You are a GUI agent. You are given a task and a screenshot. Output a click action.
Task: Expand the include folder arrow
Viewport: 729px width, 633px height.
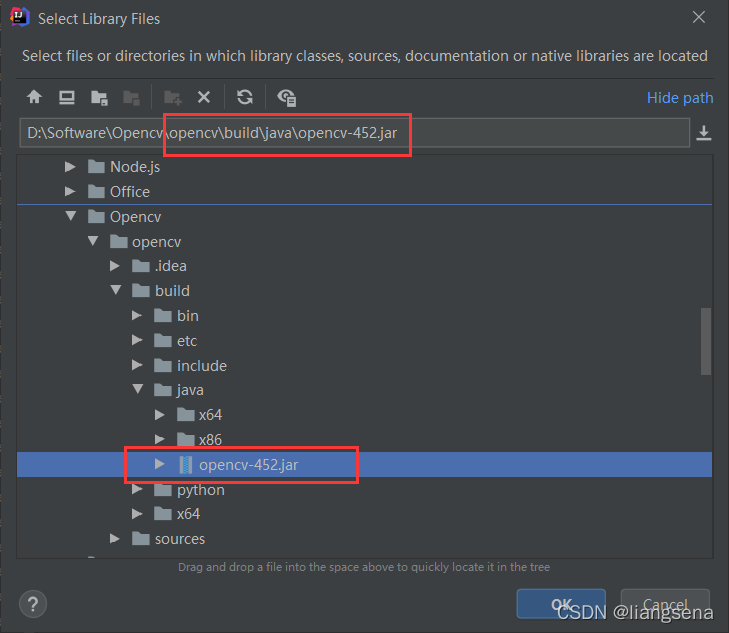[137, 365]
